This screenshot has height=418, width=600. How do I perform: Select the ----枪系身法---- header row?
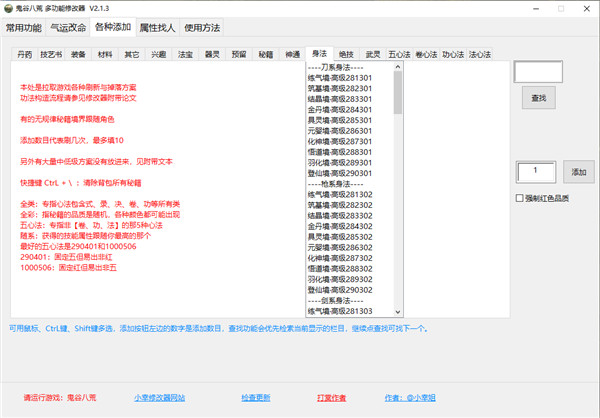point(350,184)
